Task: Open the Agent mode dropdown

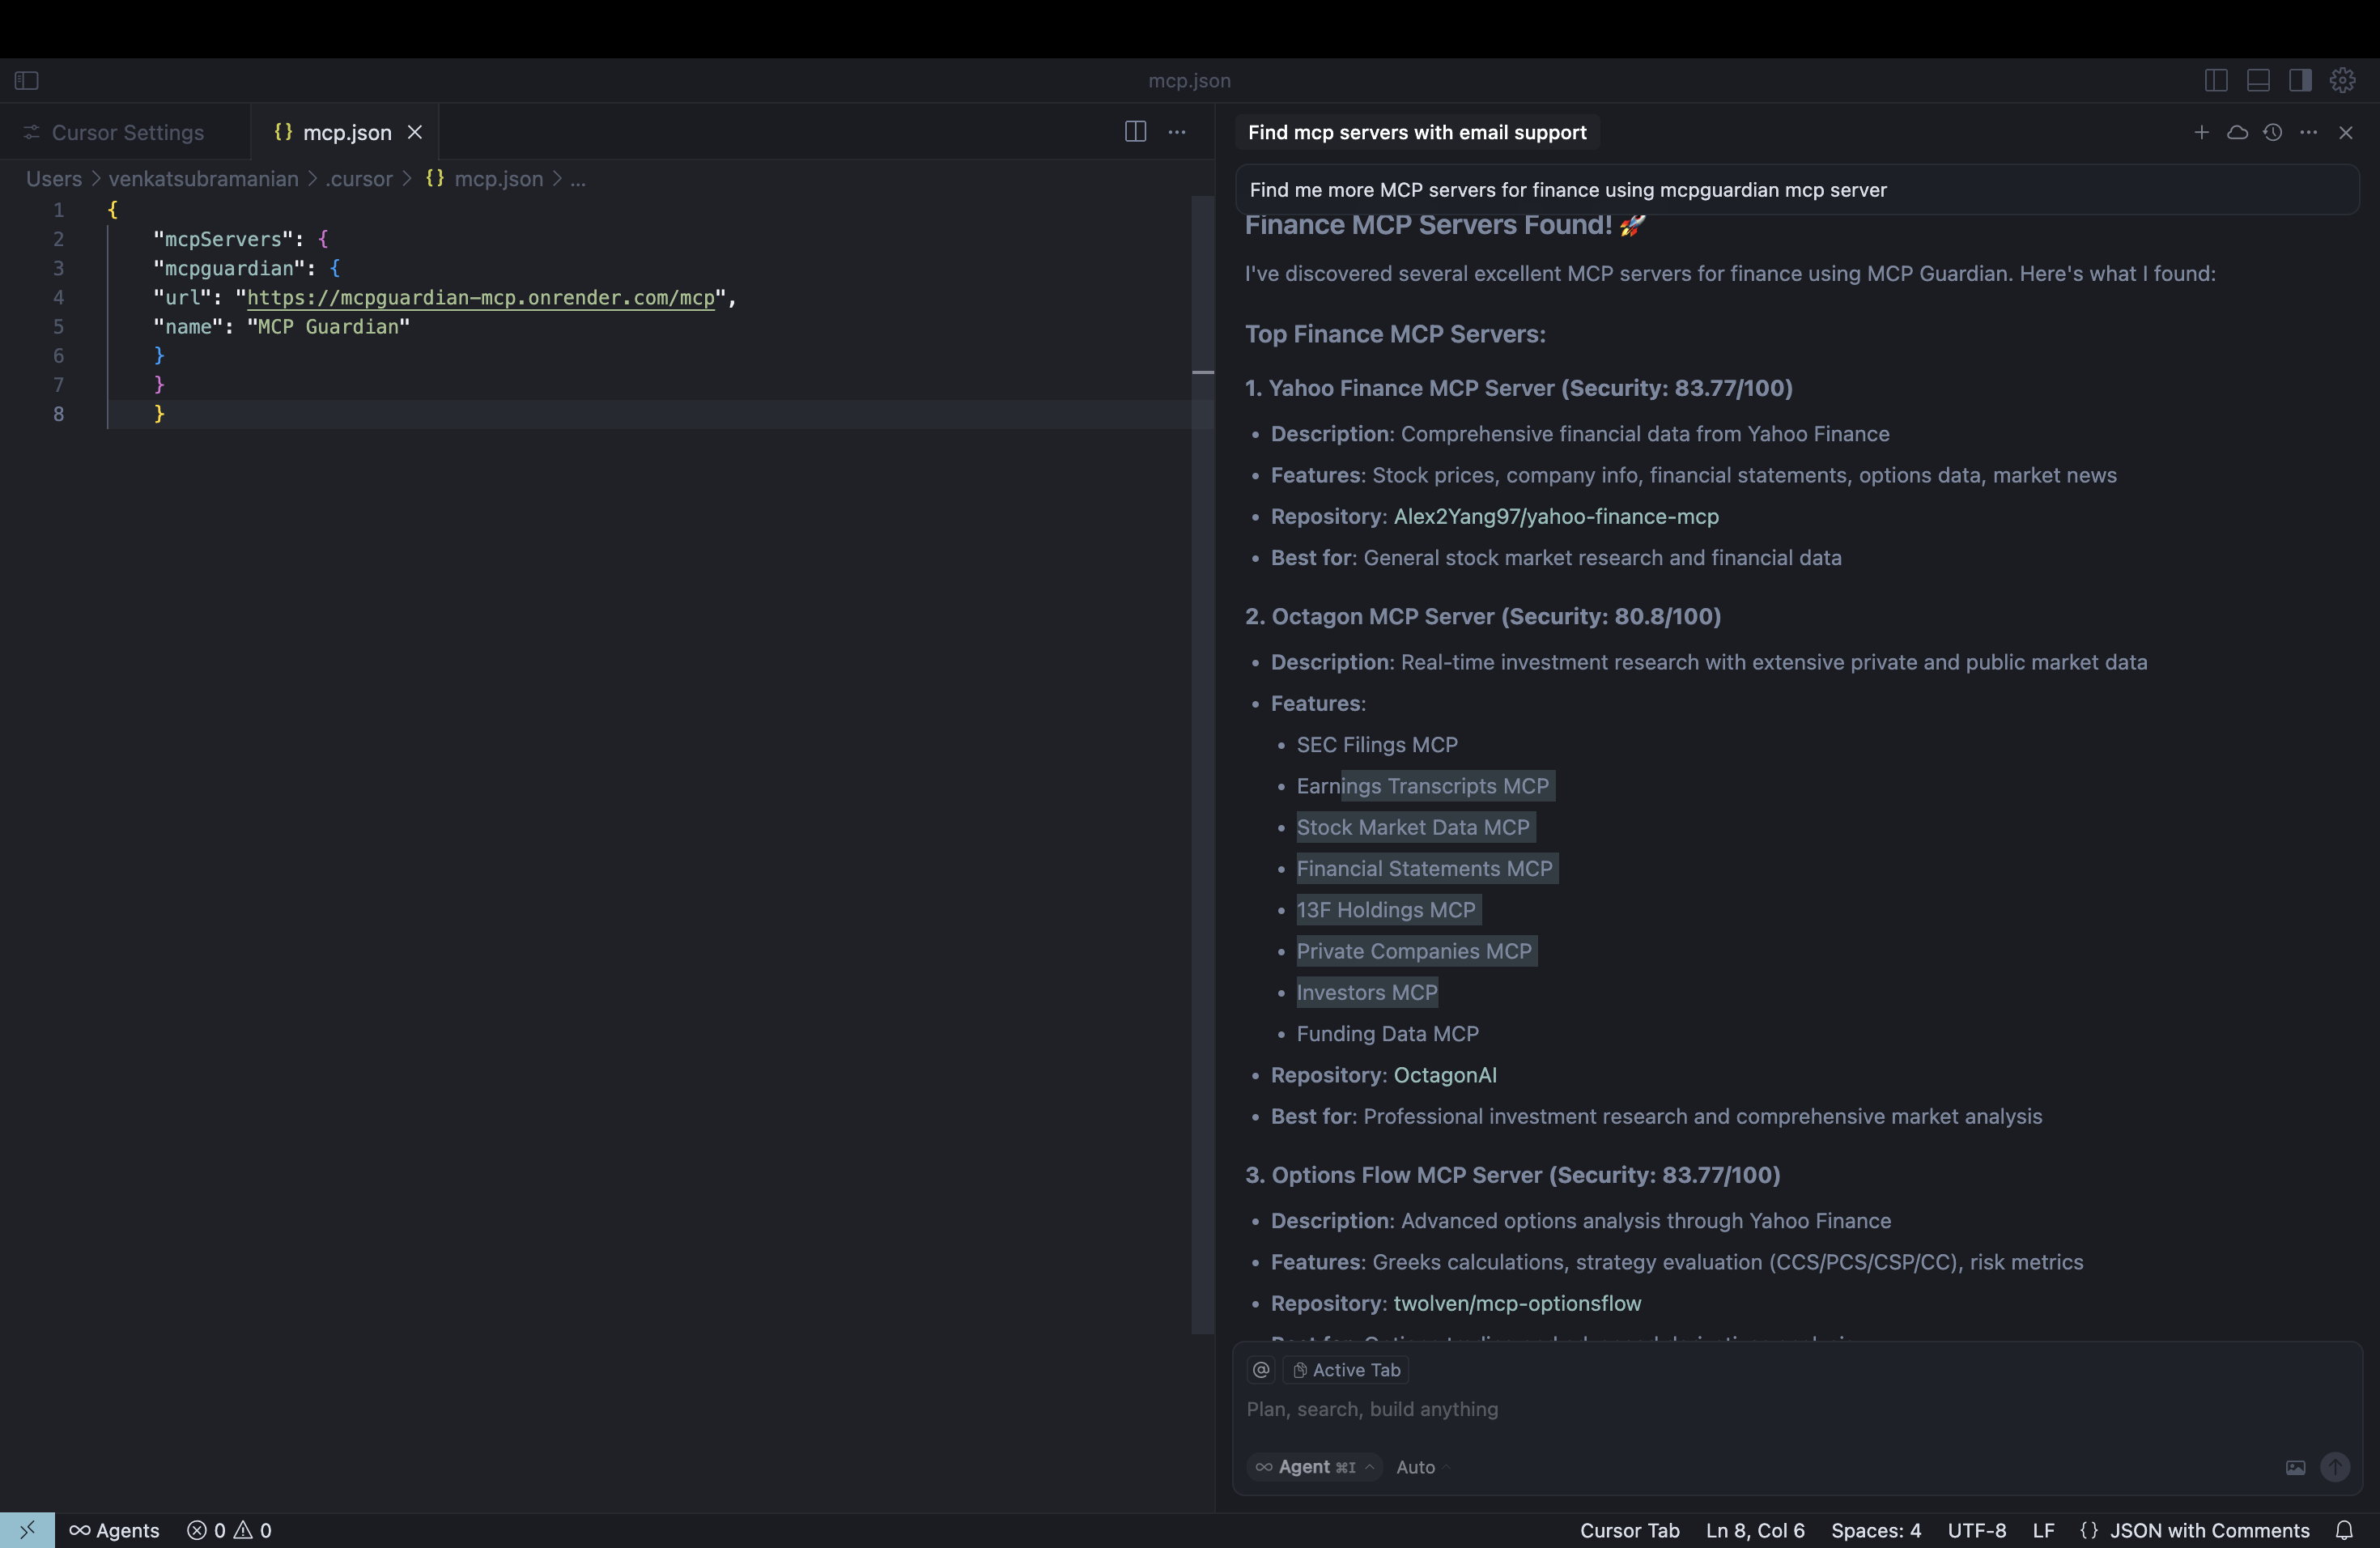Action: coord(1315,1467)
